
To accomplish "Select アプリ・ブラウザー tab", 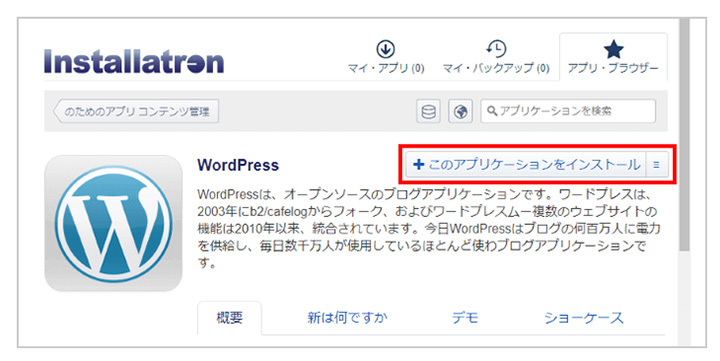I will click(x=613, y=57).
